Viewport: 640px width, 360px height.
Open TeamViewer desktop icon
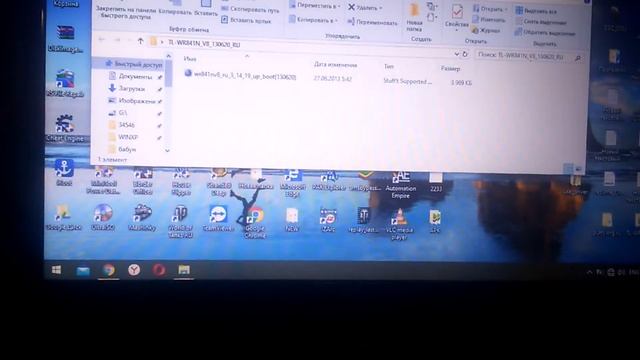218,218
